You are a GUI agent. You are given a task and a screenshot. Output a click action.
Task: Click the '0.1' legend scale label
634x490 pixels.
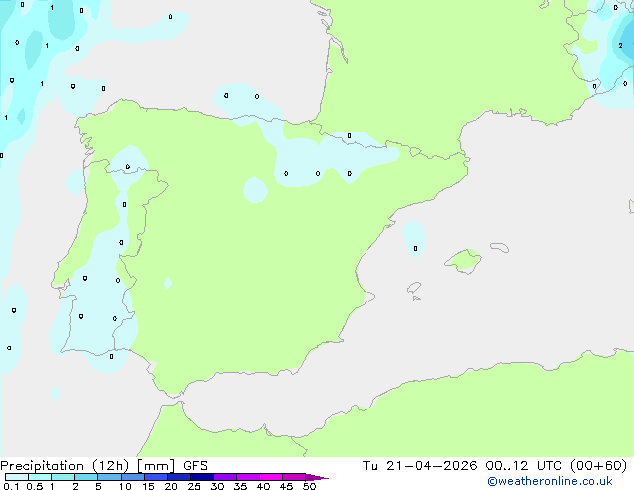(11, 486)
